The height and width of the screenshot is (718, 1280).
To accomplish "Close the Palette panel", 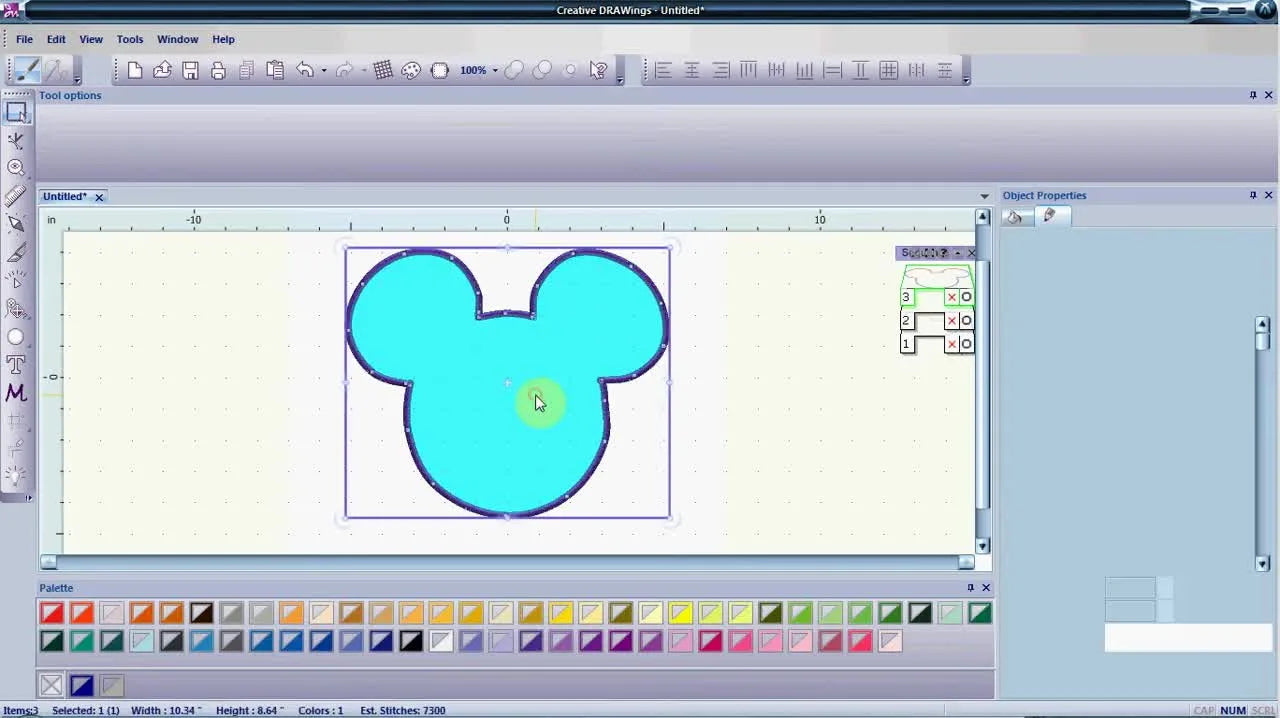I will [986, 588].
